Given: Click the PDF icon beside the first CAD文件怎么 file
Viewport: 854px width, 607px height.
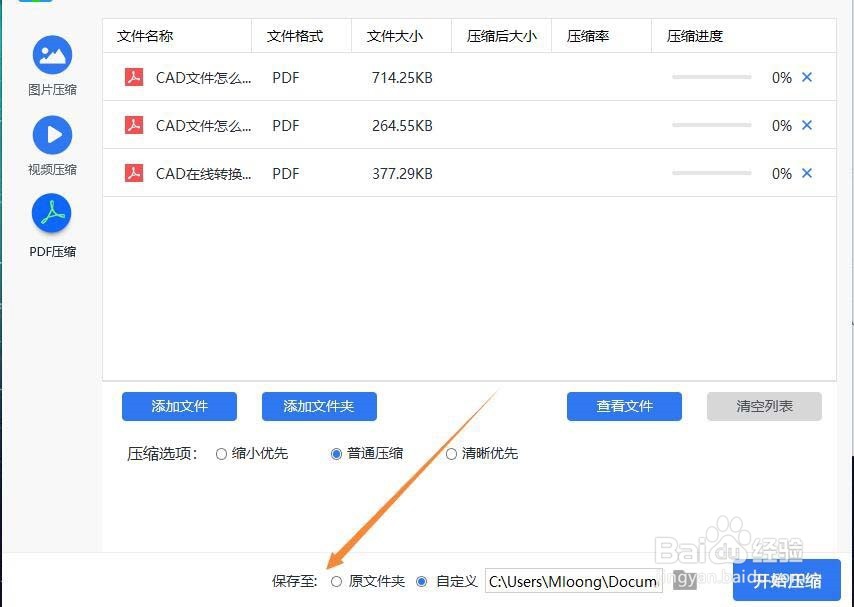Looking at the screenshot, I should click(x=134, y=77).
